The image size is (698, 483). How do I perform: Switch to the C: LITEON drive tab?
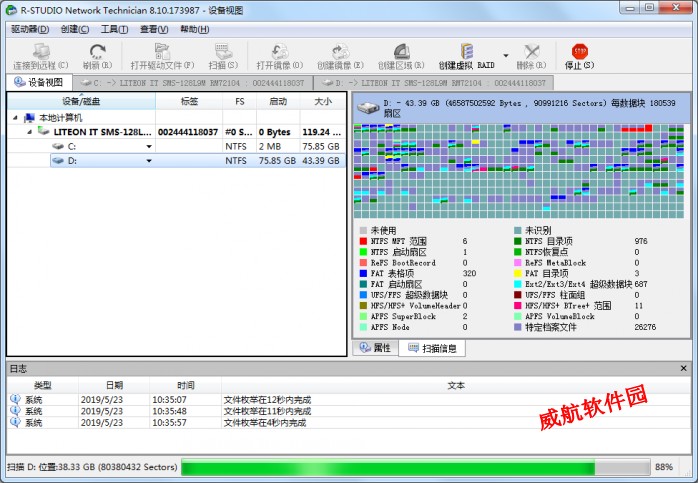(192, 83)
